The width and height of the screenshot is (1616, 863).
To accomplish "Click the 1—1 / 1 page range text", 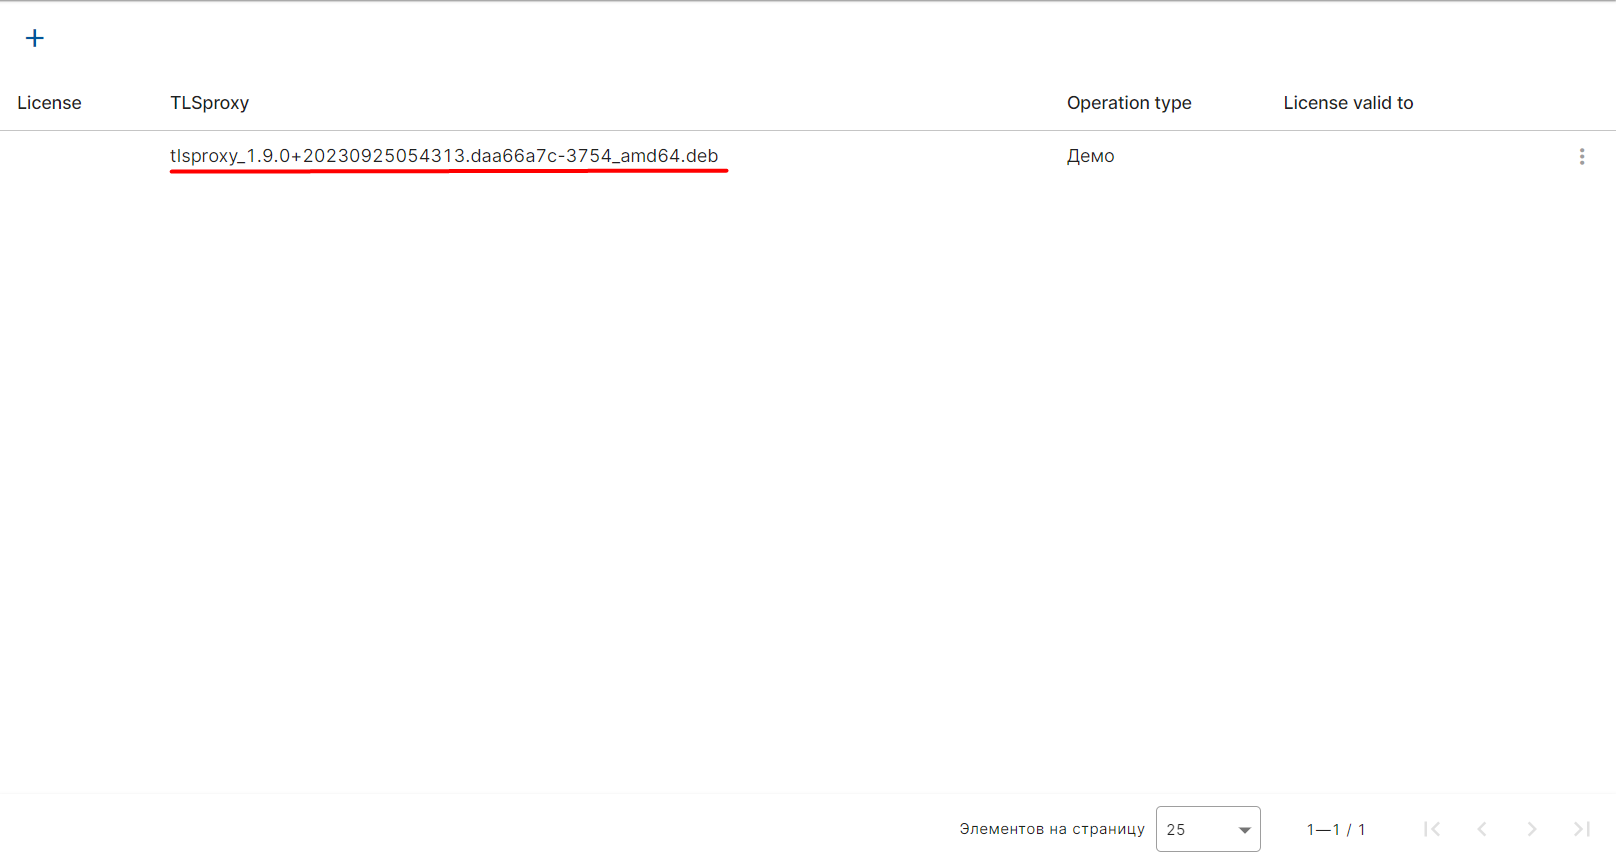I will pos(1335,829).
